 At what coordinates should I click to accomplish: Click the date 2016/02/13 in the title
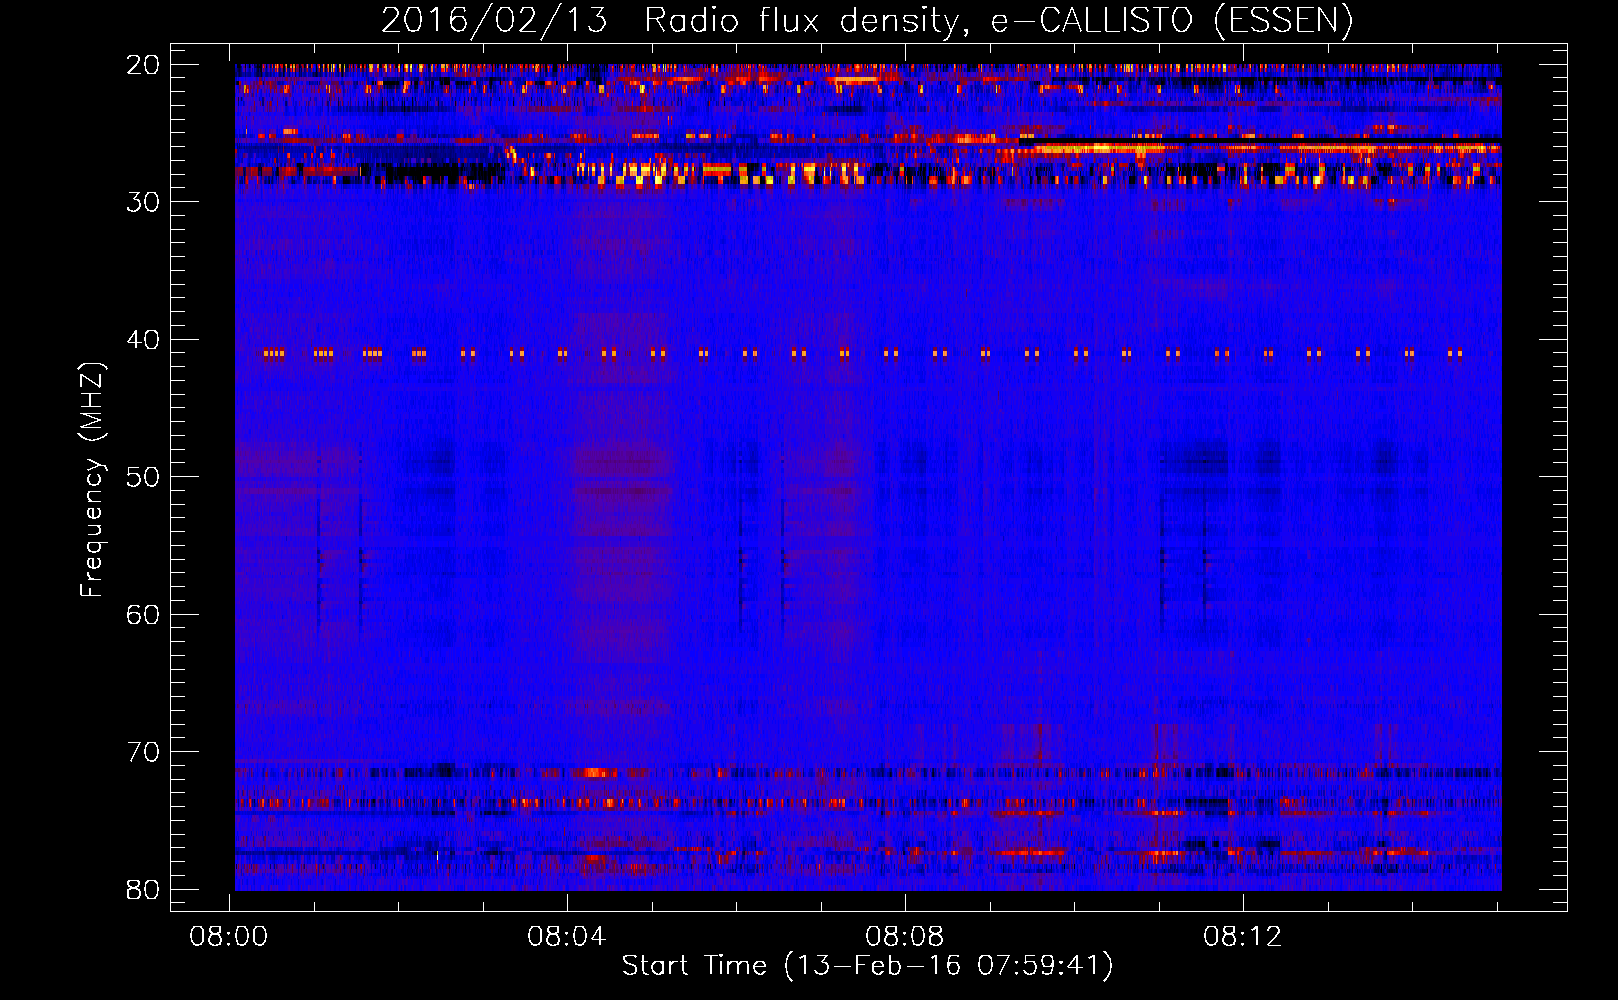click(x=494, y=21)
